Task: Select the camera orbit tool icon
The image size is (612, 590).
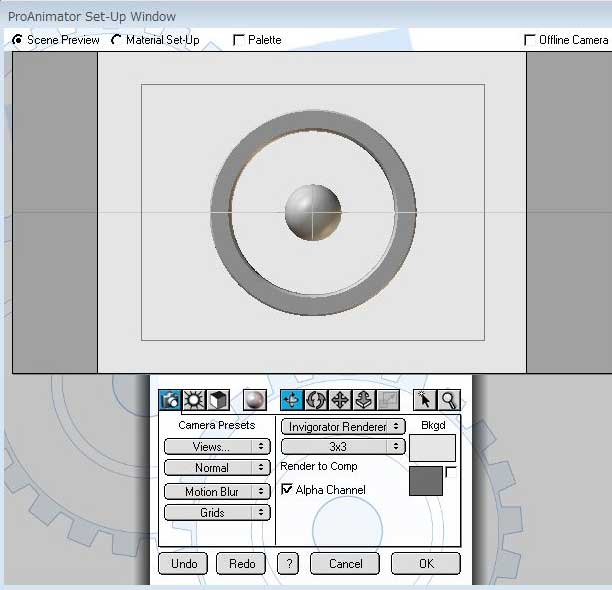Action: [x=292, y=400]
